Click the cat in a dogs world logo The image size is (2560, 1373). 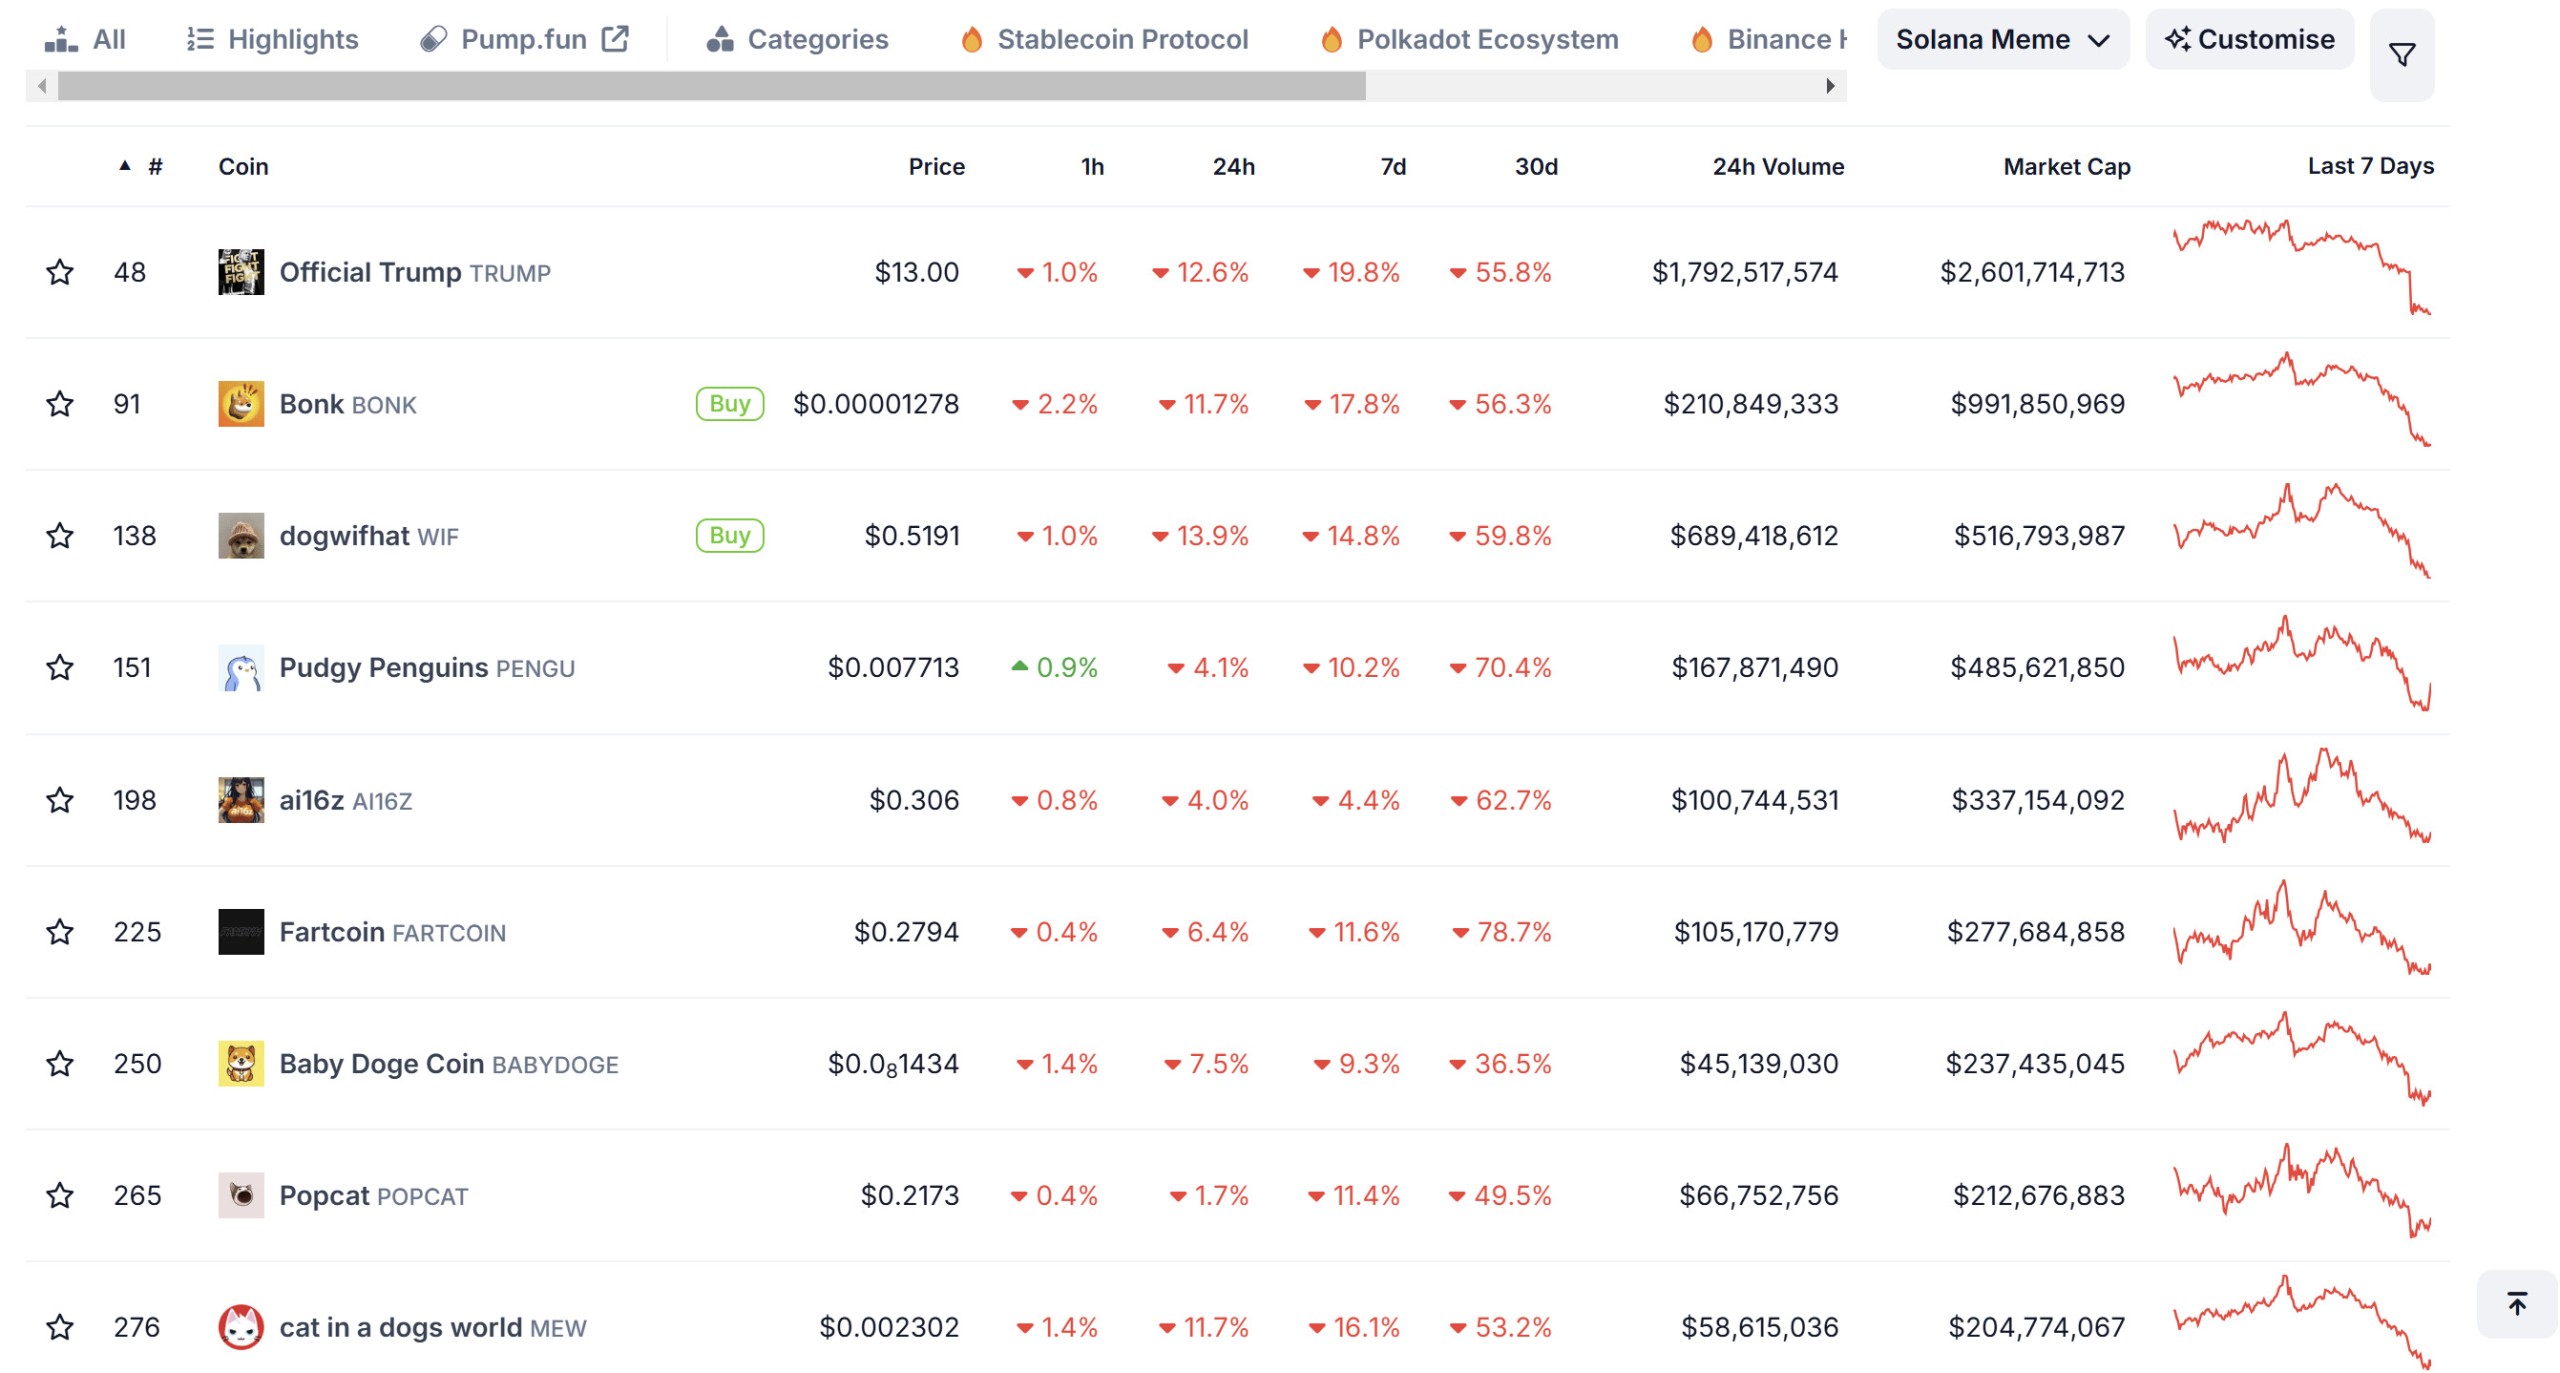pyautogui.click(x=241, y=1326)
